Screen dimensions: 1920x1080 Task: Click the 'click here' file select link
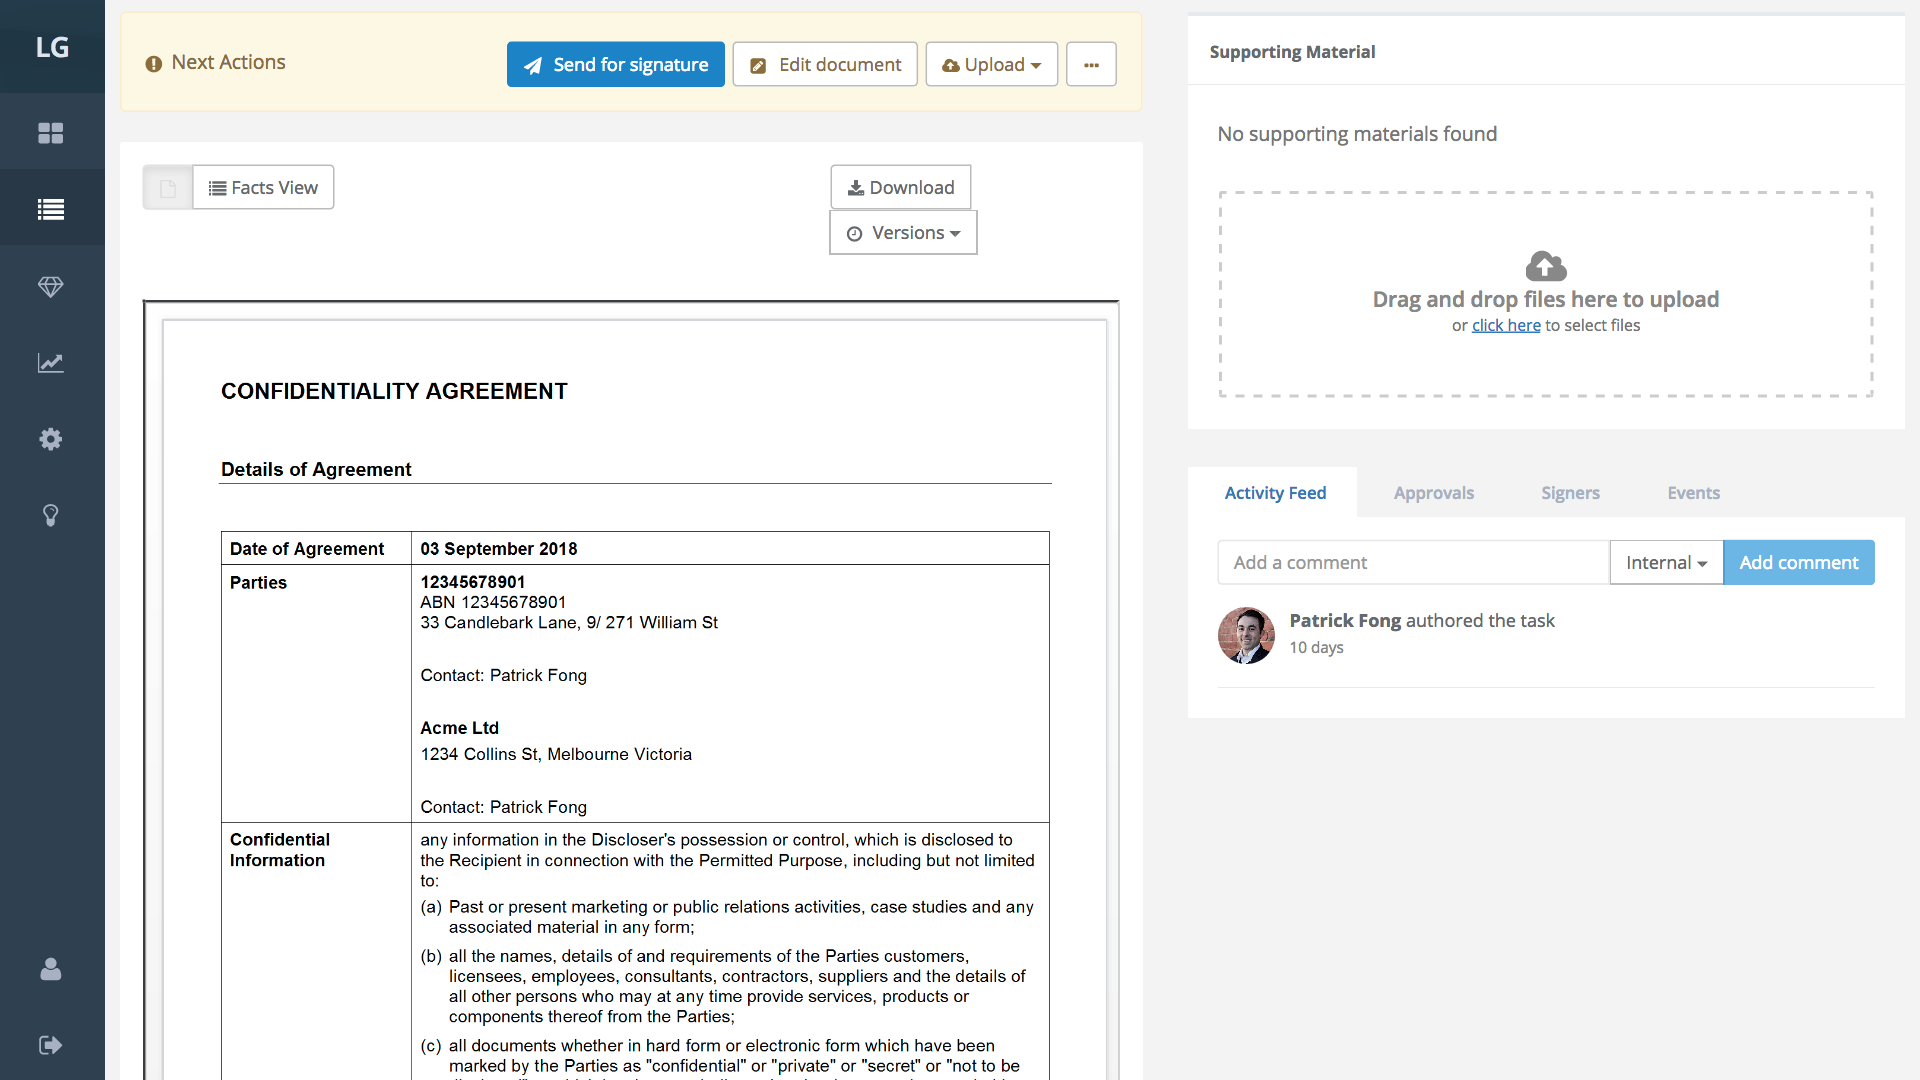(1505, 326)
